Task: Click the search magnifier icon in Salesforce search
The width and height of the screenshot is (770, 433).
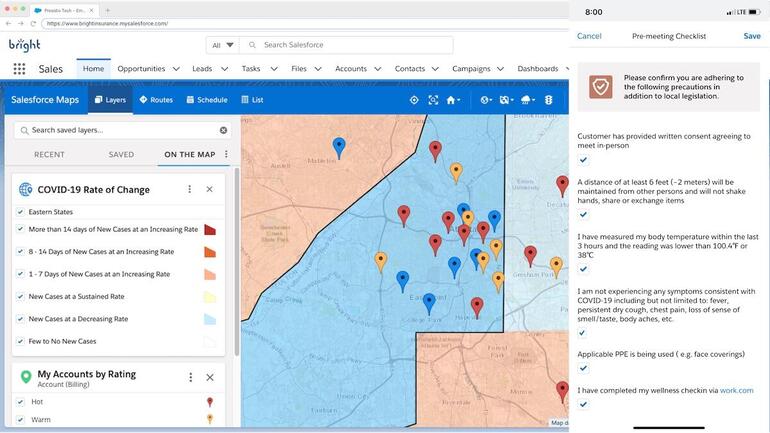Action: pos(252,45)
